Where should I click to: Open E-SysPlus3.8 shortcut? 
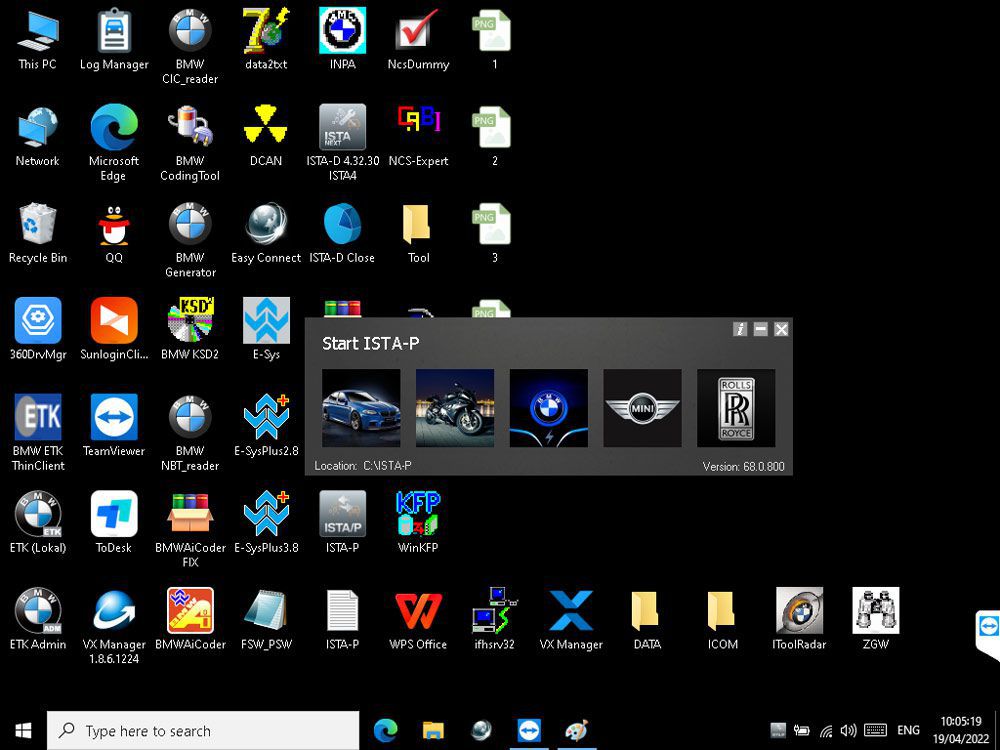[266, 523]
